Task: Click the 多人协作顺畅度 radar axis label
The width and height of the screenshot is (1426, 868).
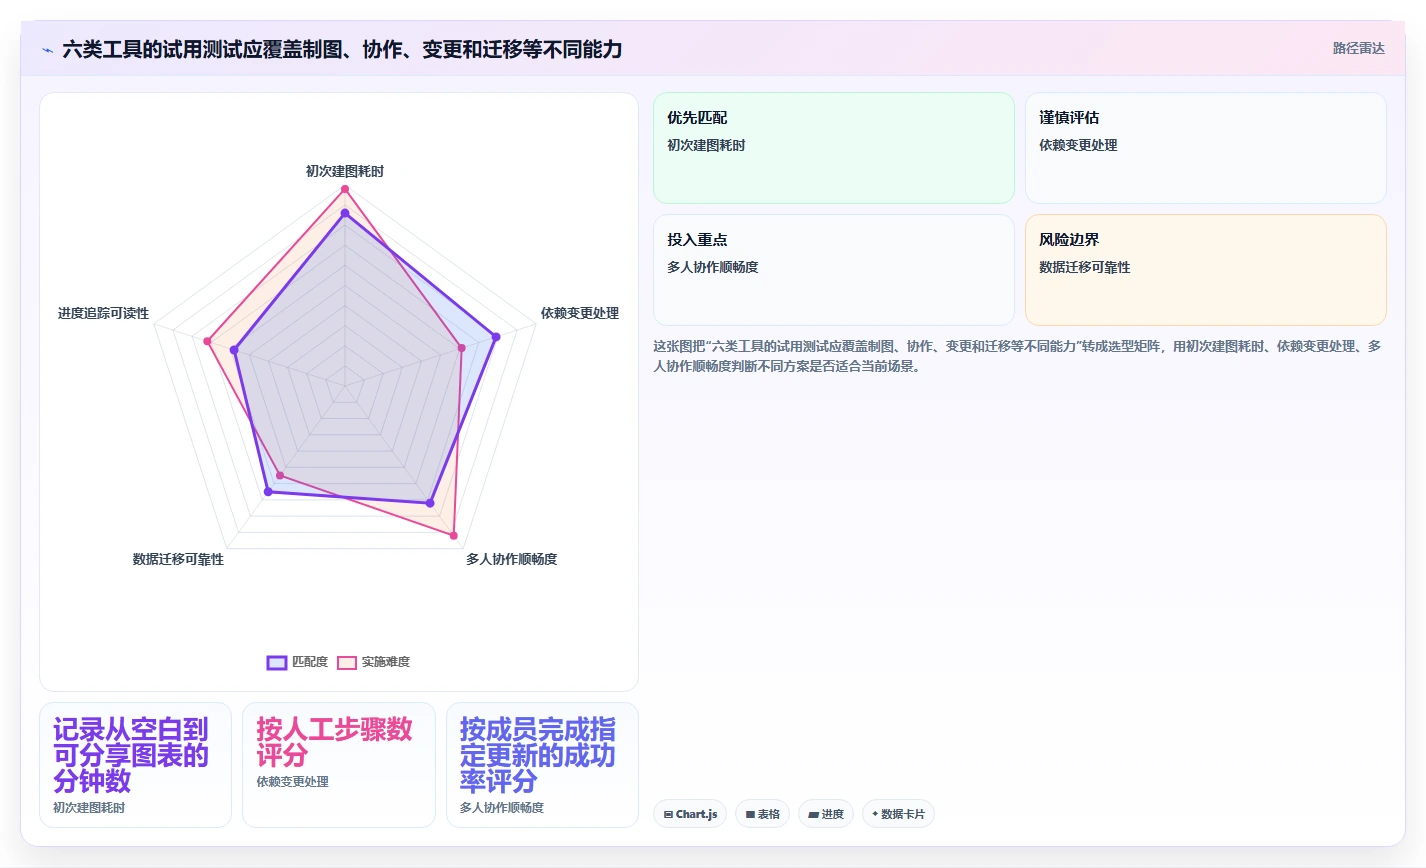Action: 512,559
